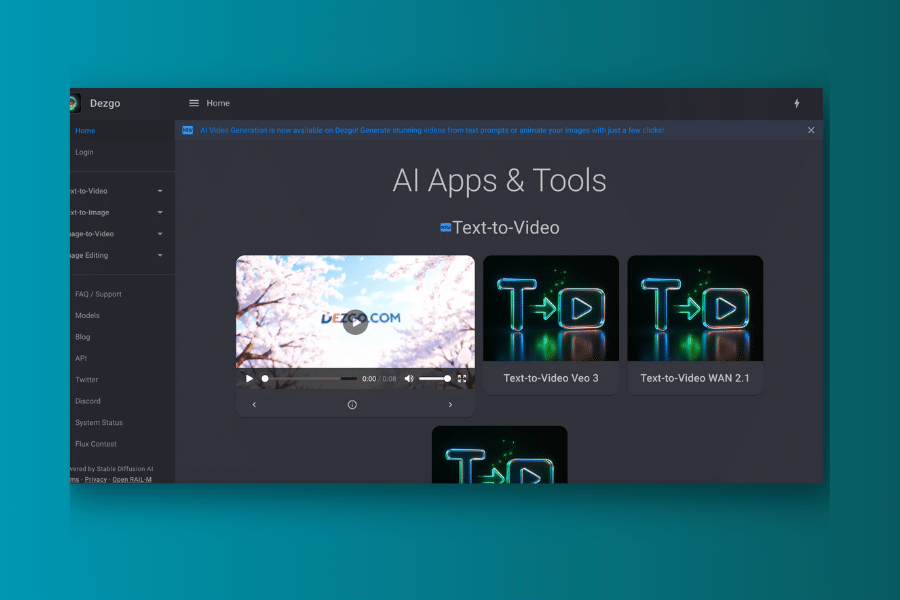Open System Status page

pyautogui.click(x=99, y=423)
